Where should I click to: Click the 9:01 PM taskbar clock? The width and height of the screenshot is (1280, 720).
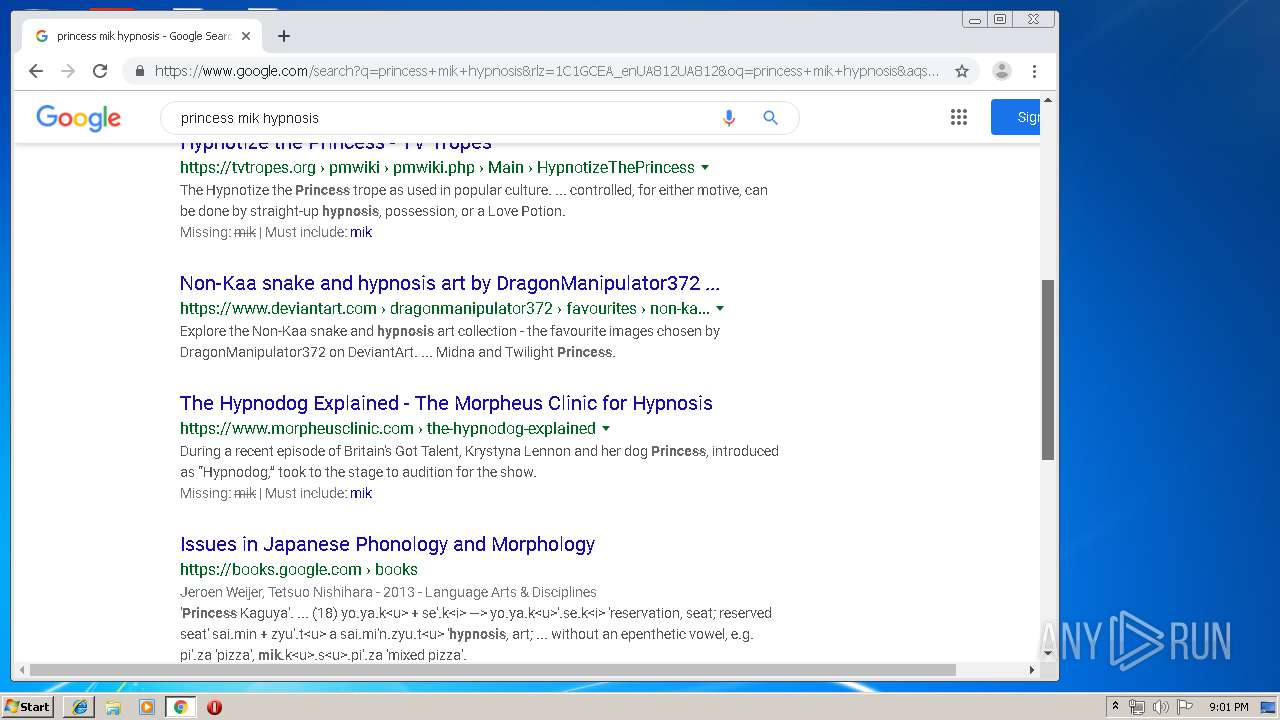(x=1228, y=707)
